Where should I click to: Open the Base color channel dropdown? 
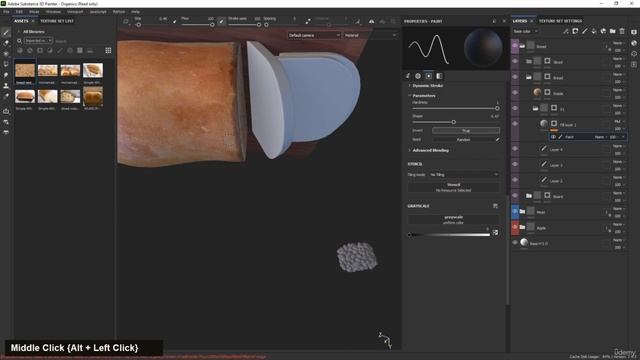(x=526, y=31)
